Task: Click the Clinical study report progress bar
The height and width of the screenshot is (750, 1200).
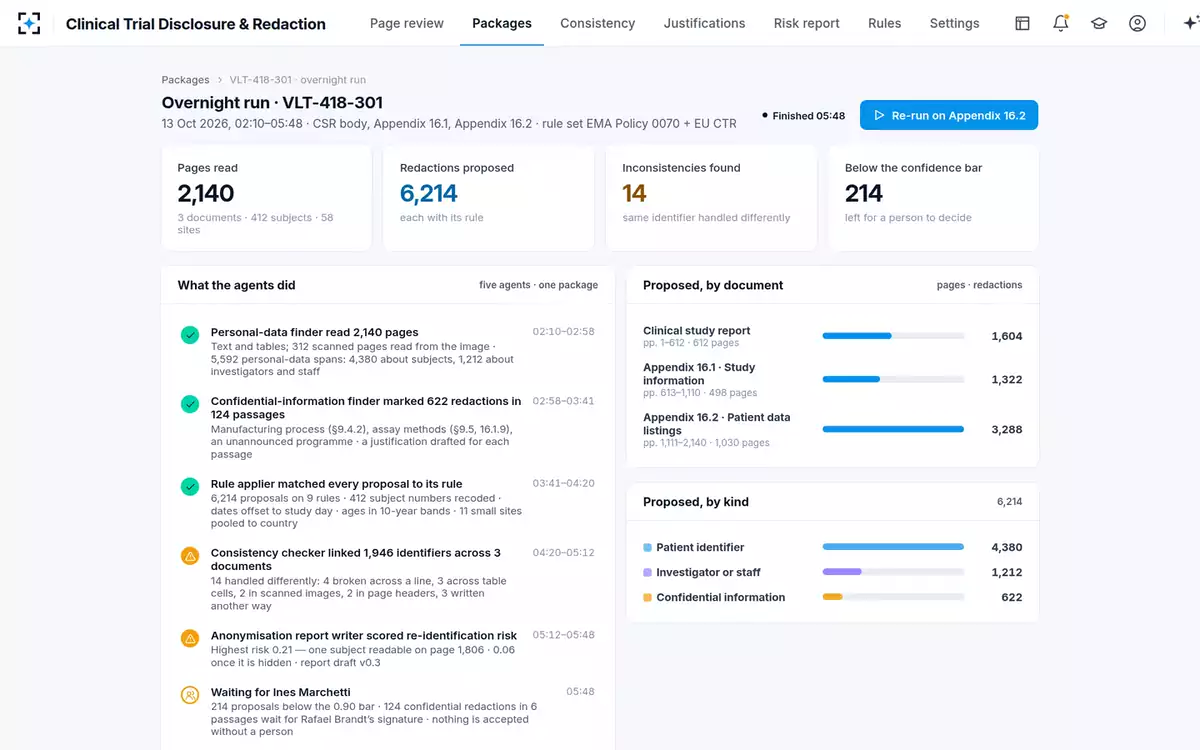Action: (893, 336)
